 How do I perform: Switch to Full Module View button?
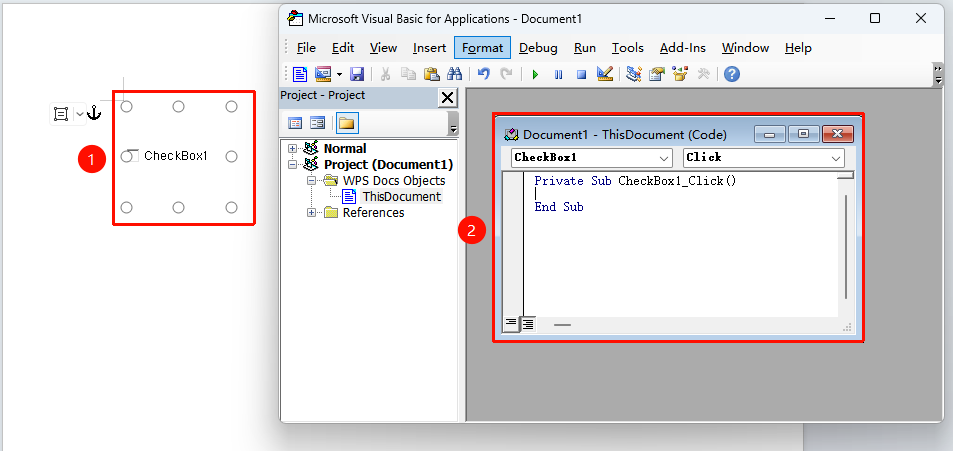[x=528, y=325]
